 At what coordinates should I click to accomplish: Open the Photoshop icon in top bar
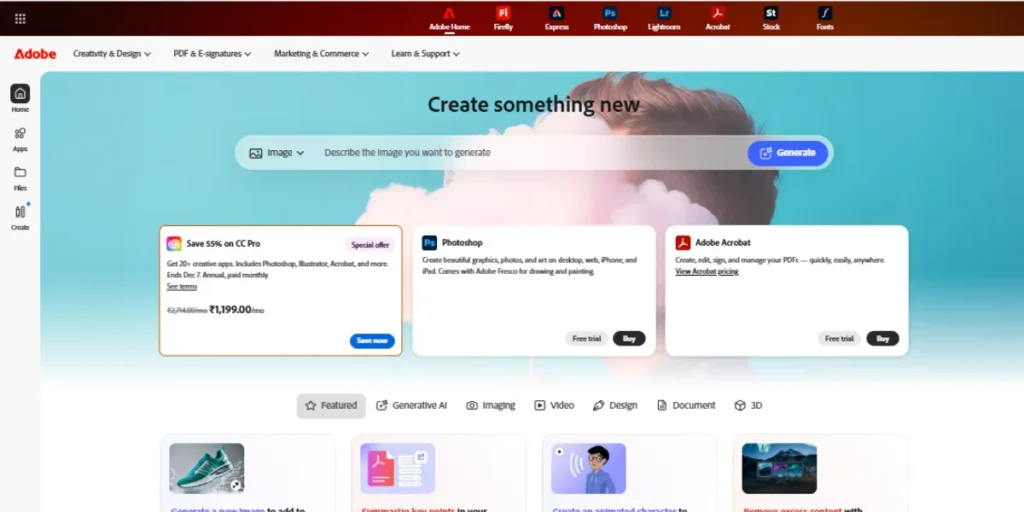pyautogui.click(x=610, y=17)
